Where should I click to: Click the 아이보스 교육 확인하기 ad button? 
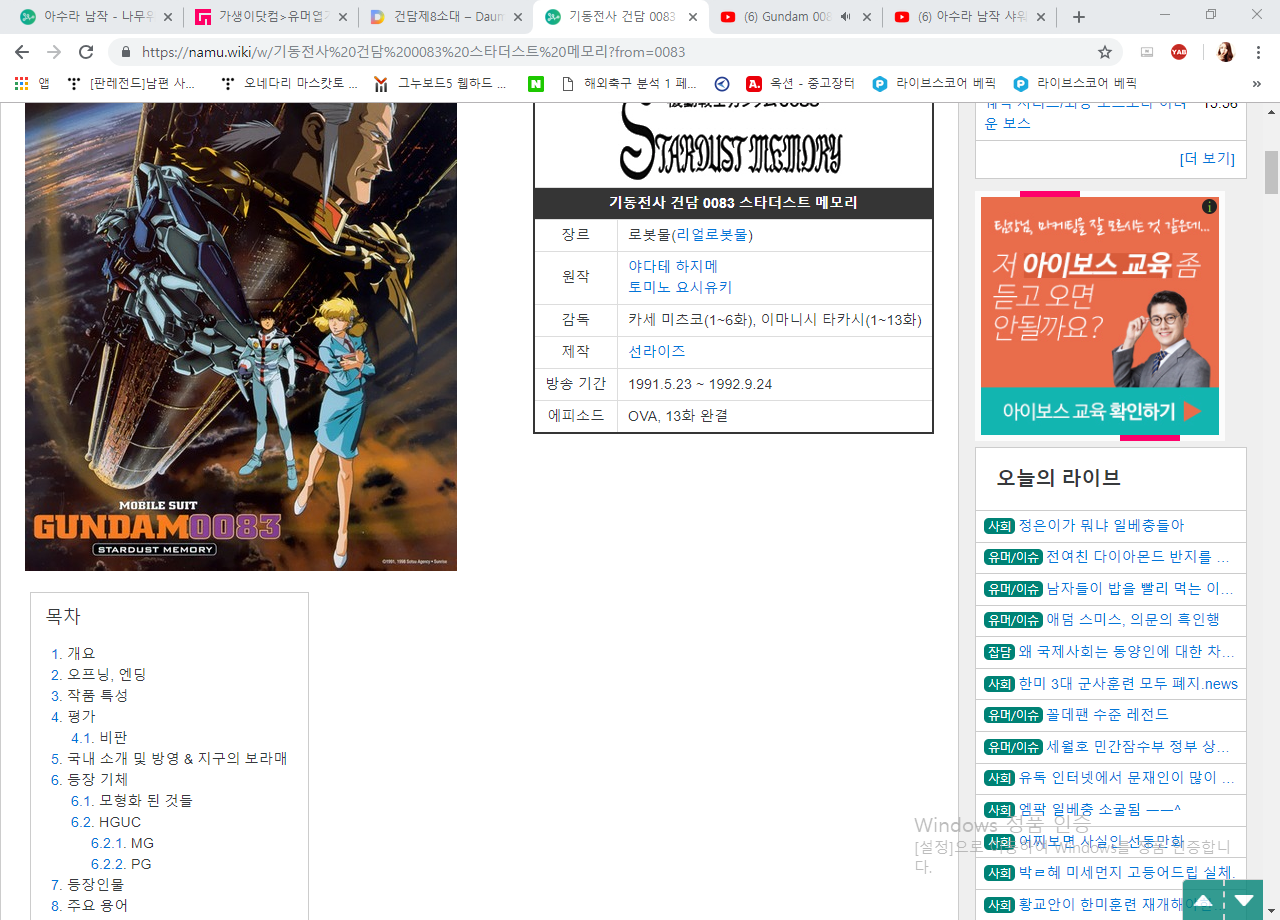tap(1100, 411)
